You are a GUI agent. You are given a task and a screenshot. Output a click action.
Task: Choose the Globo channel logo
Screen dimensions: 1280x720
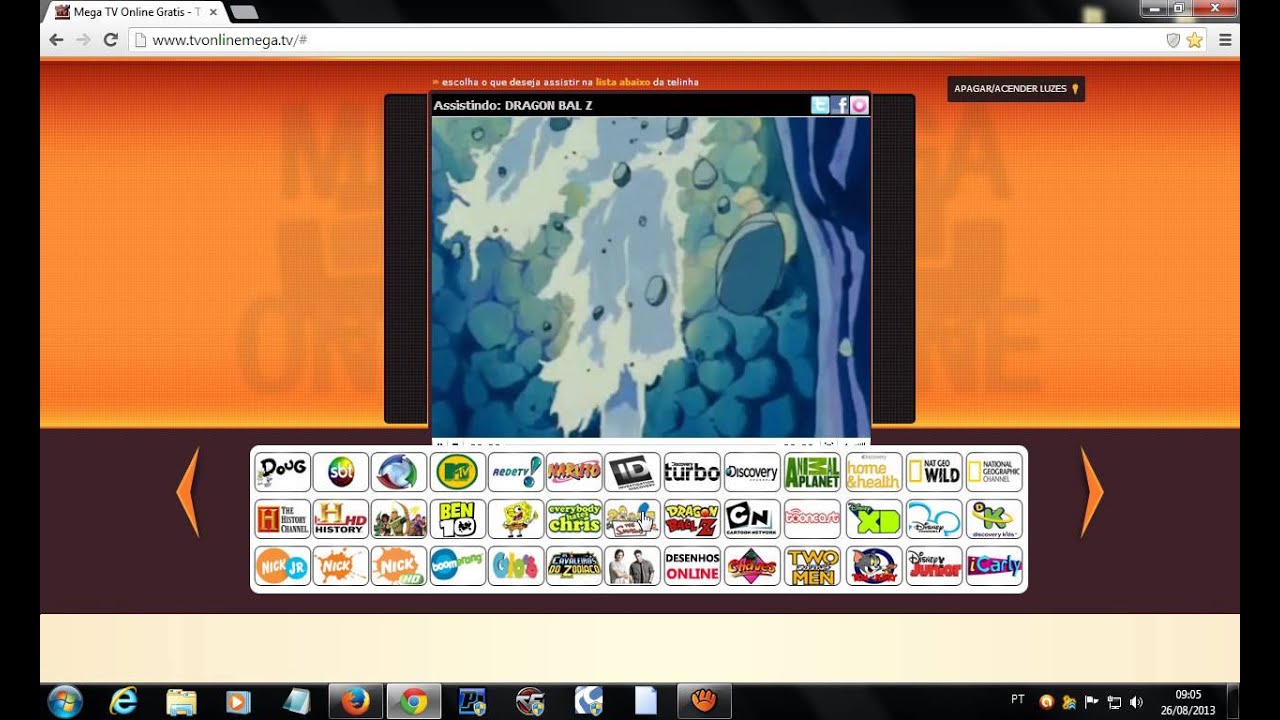(399, 472)
